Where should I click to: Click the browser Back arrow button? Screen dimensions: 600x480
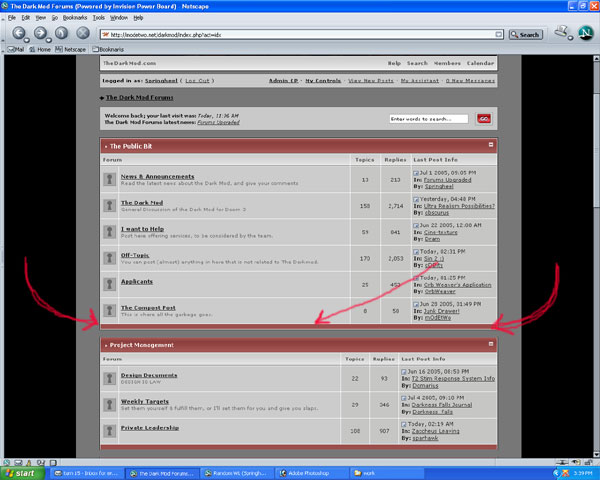point(19,33)
